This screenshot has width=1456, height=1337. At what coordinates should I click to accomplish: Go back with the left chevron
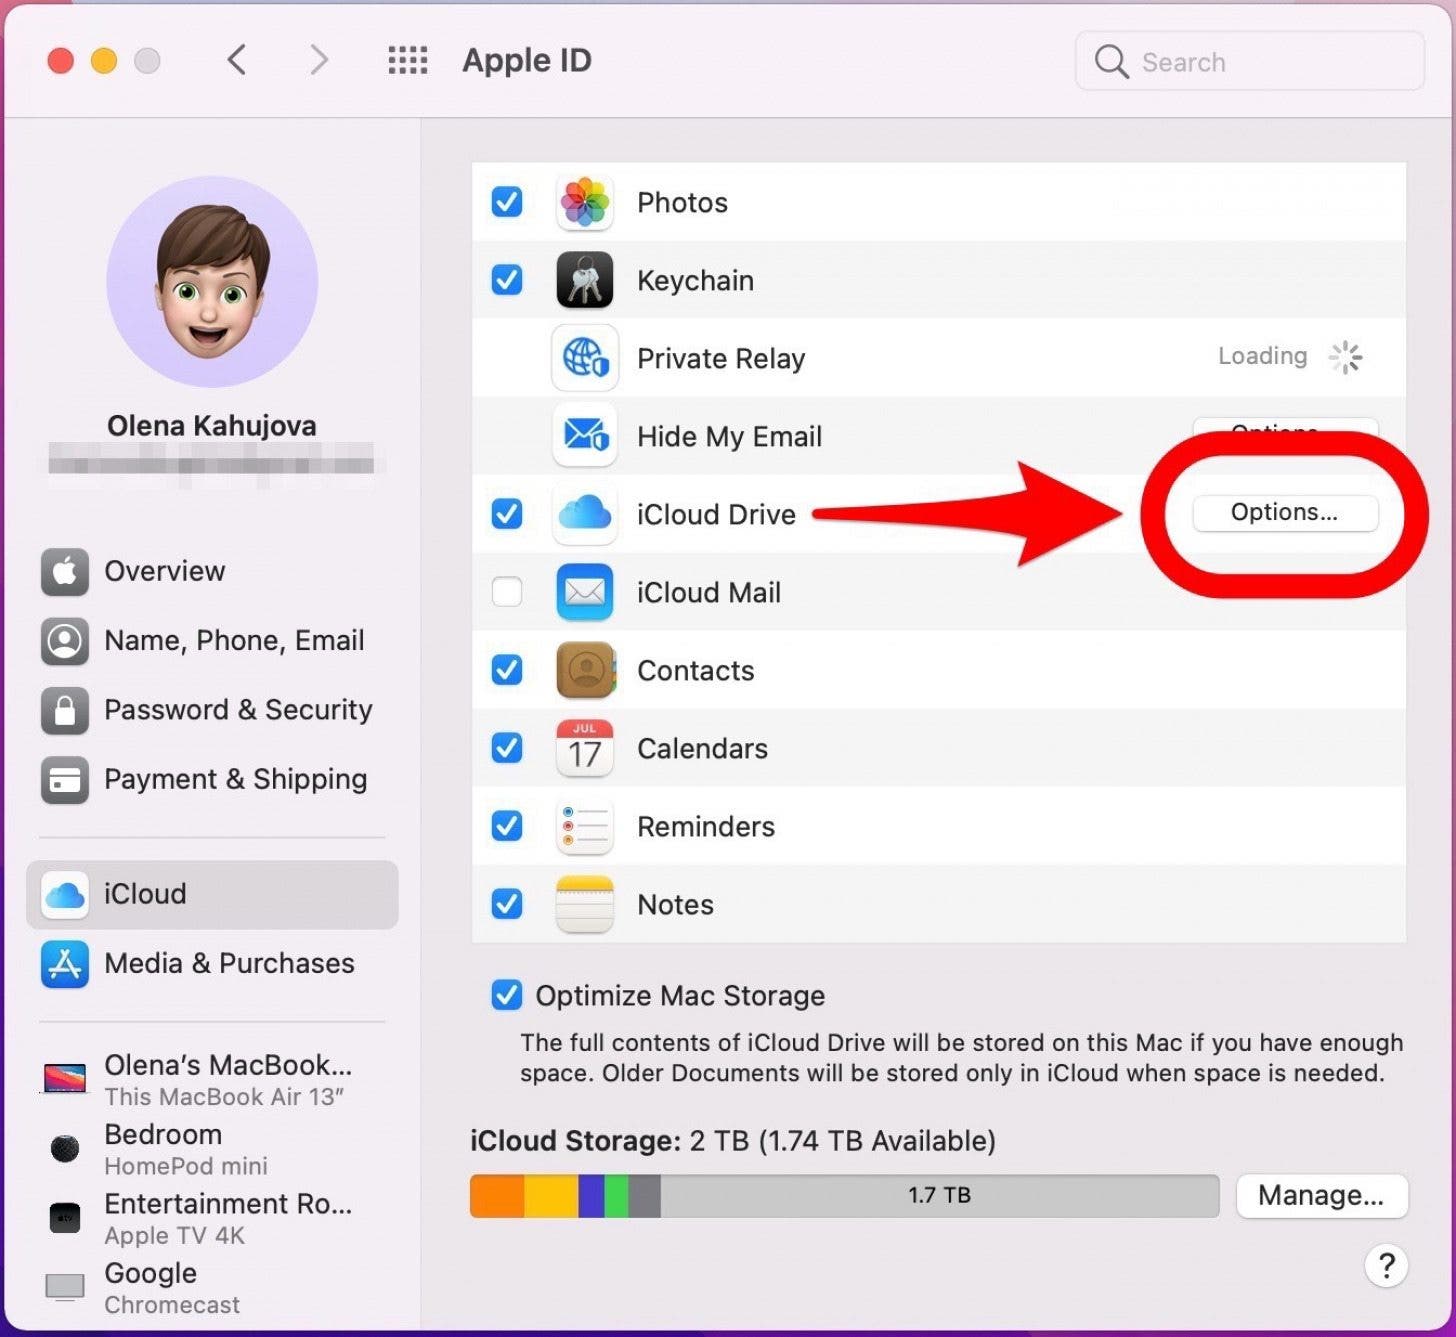[237, 61]
